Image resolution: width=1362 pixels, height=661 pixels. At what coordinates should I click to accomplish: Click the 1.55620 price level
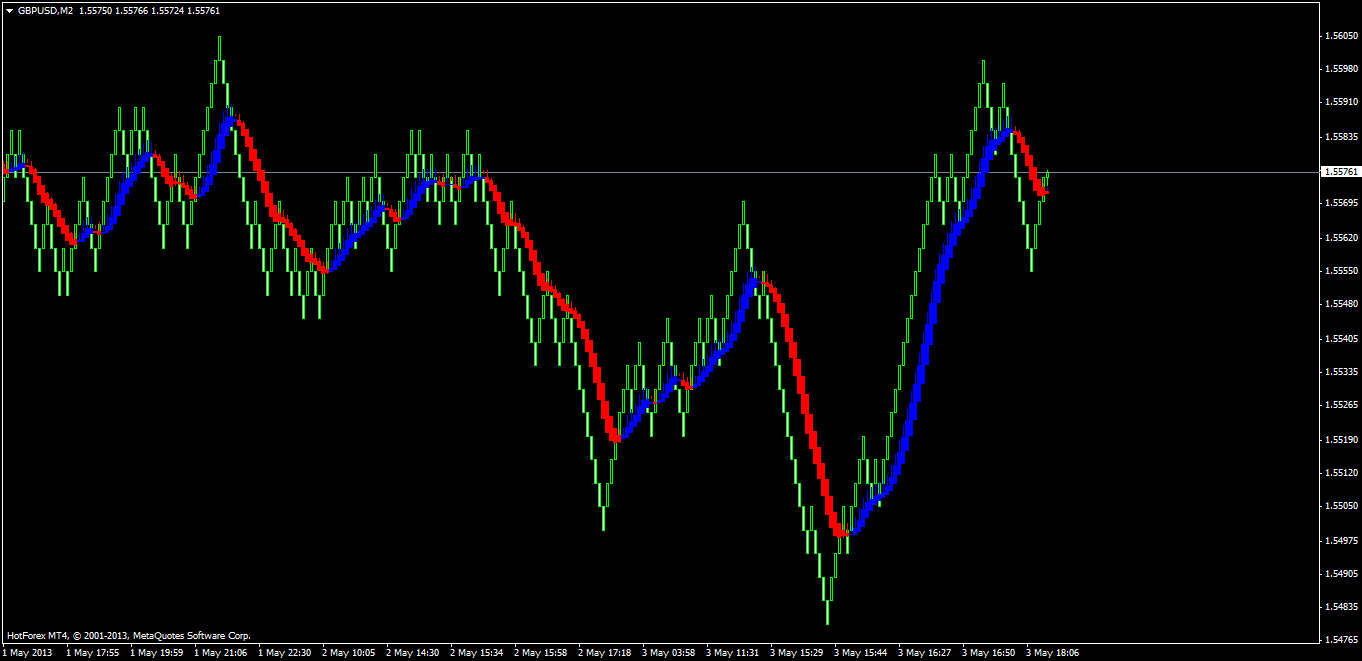tap(1340, 238)
